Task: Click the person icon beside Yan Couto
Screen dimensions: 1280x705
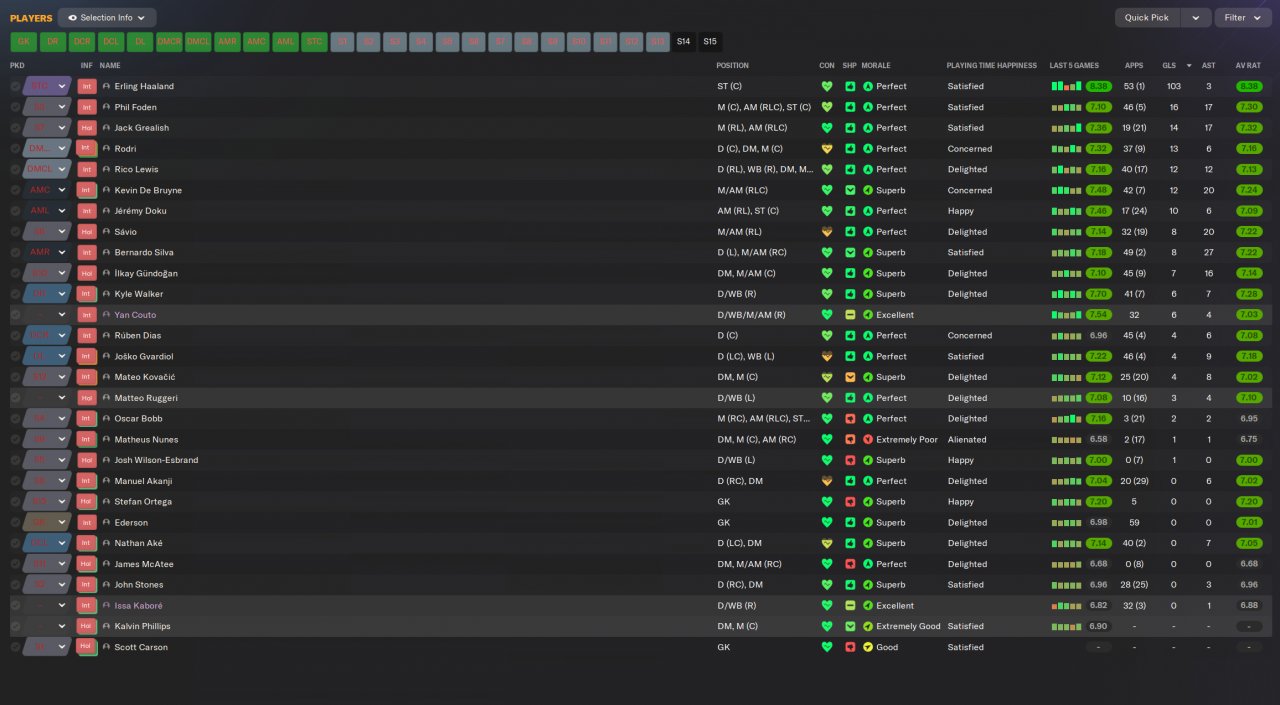Action: [x=106, y=315]
